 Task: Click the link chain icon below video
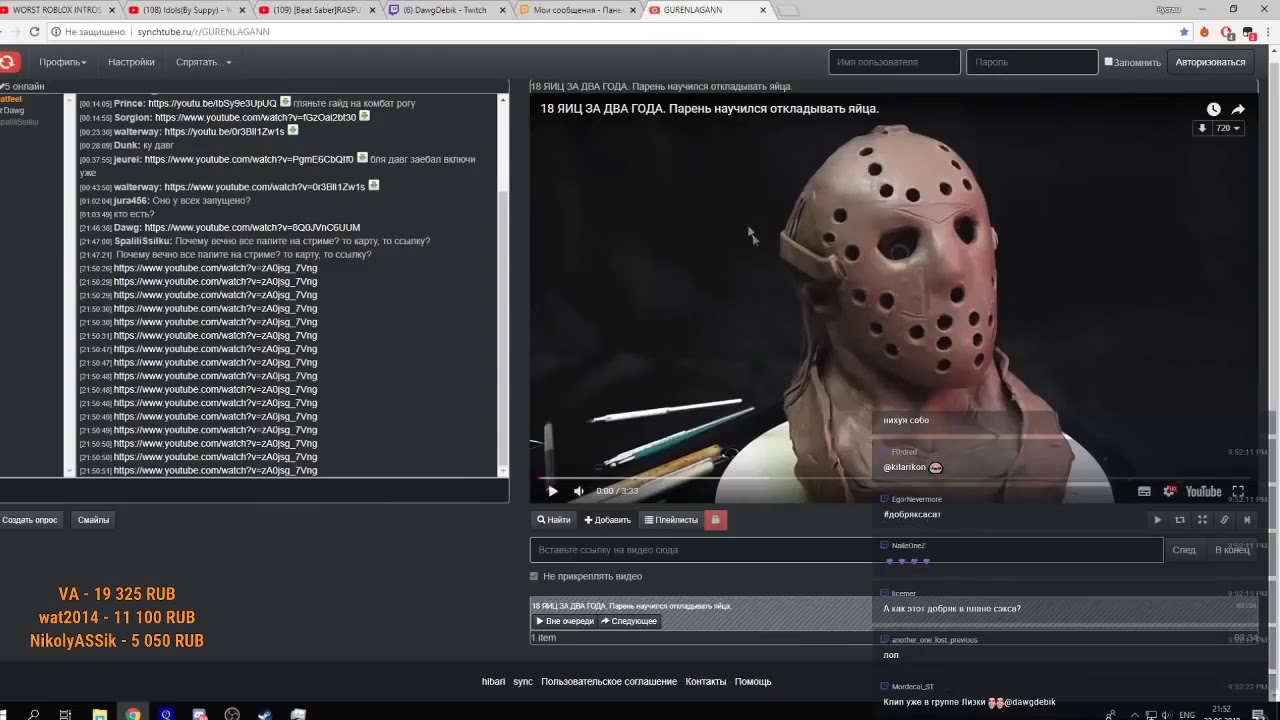tap(1224, 520)
